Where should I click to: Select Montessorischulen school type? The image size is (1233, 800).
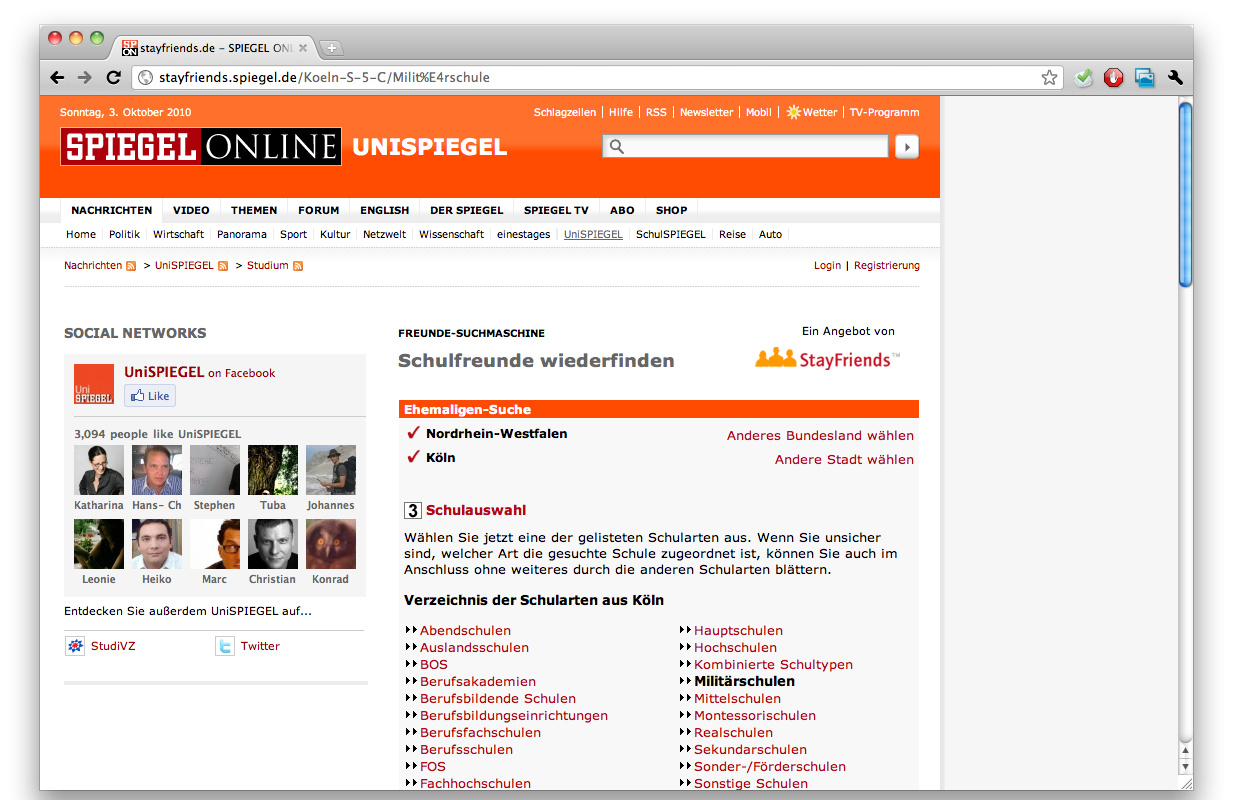point(755,716)
